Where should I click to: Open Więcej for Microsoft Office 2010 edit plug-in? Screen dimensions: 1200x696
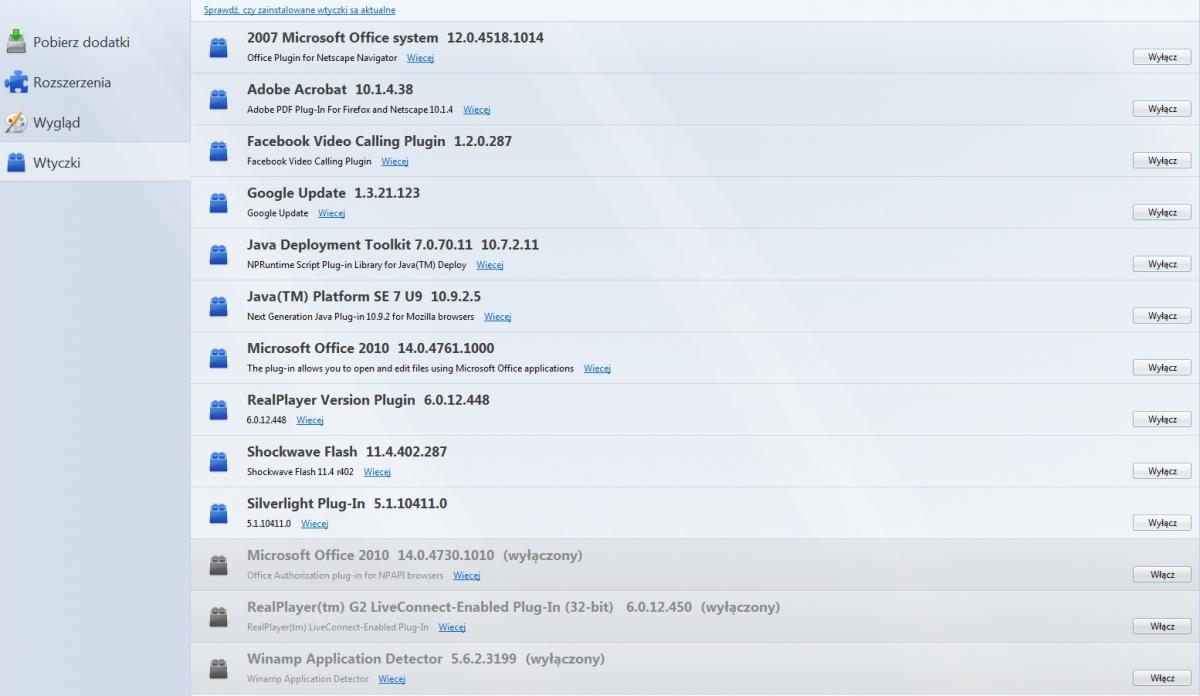tap(597, 369)
